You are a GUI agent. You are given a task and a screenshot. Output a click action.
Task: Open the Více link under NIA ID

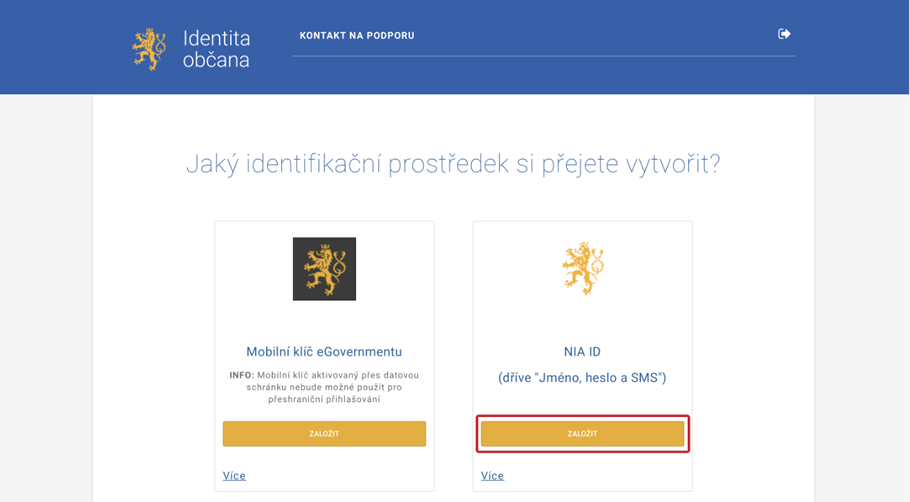(492, 476)
